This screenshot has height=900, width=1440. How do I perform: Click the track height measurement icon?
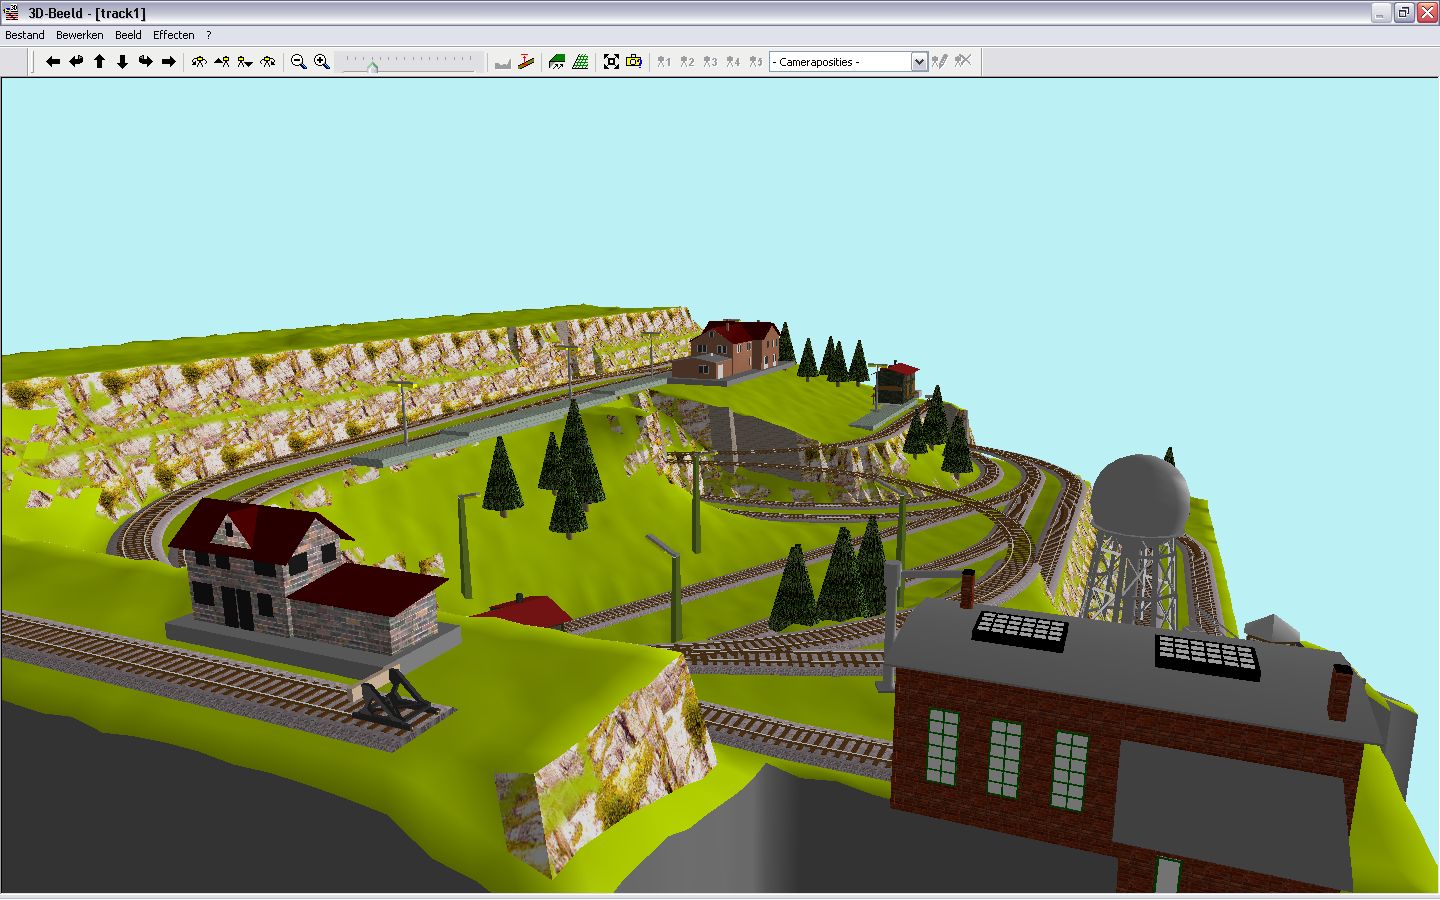(x=526, y=62)
